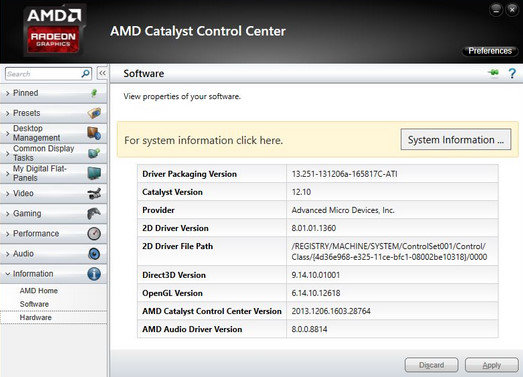
Task: Click the Driver Packaging Version label
Action: [x=189, y=174]
